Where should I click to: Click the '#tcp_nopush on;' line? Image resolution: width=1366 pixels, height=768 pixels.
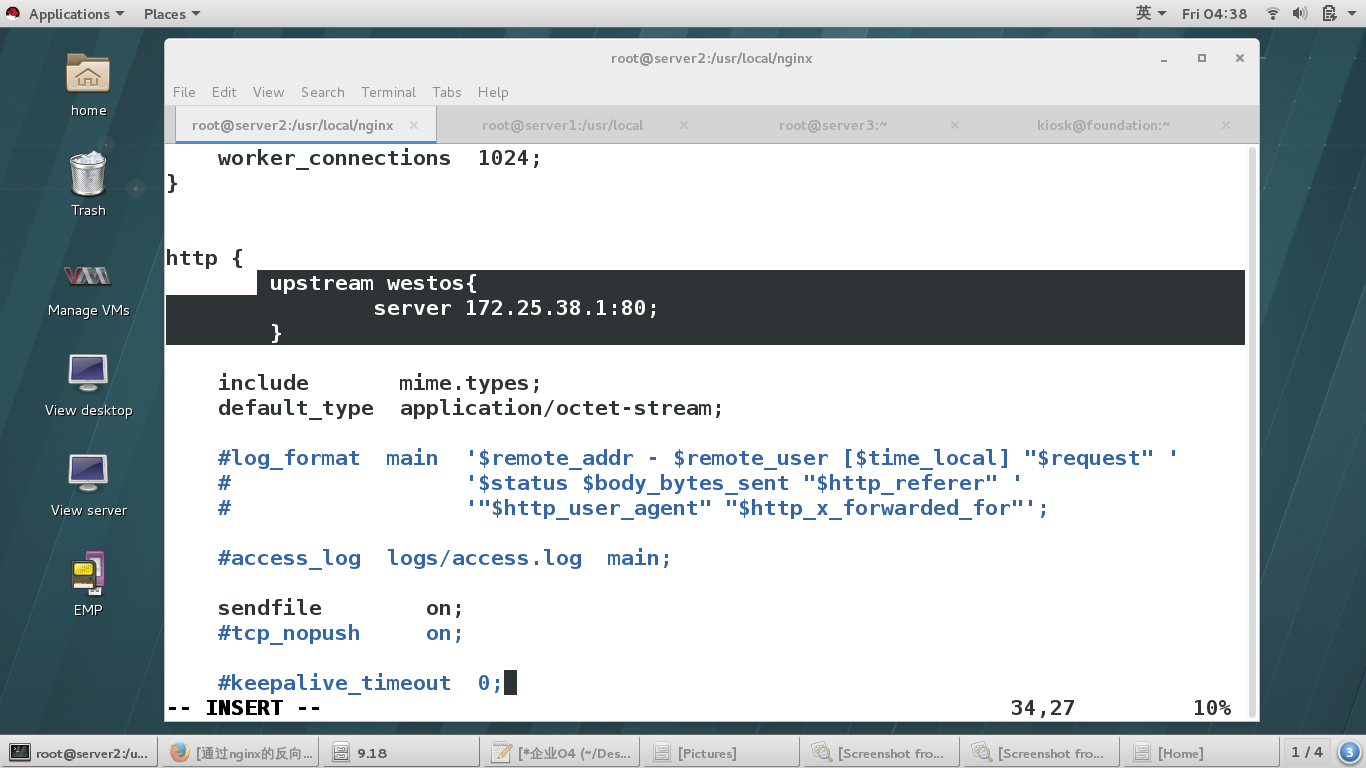pyautogui.click(x=341, y=633)
